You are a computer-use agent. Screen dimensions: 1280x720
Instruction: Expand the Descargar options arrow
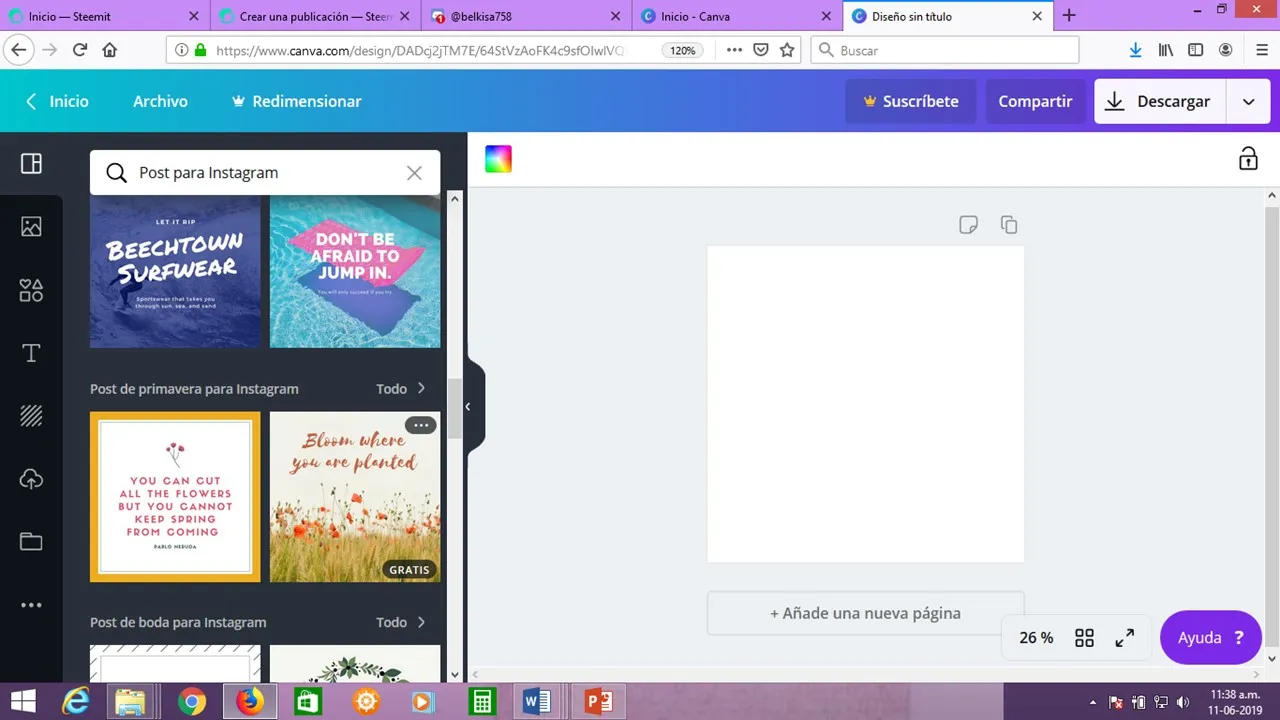1248,101
